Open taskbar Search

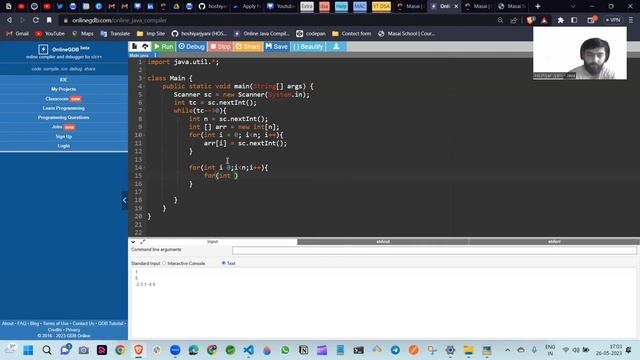[47, 350]
